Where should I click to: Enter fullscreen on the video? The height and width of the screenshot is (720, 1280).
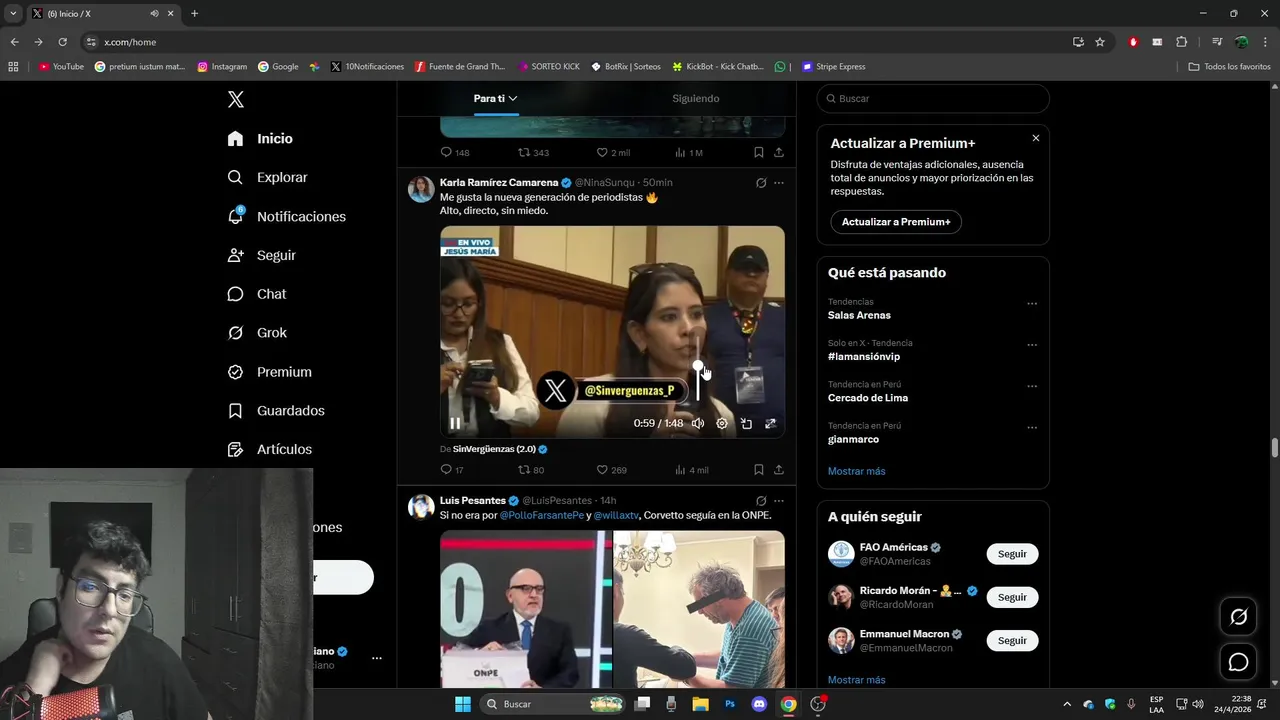(770, 423)
